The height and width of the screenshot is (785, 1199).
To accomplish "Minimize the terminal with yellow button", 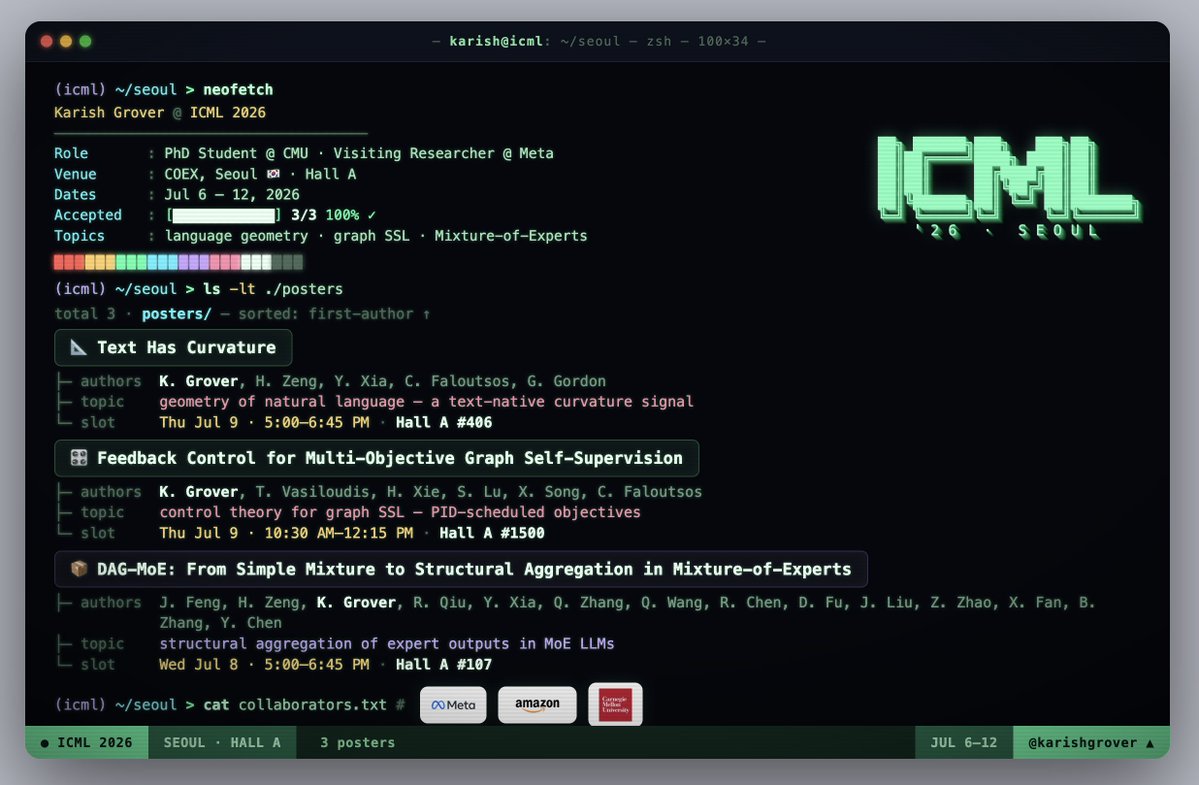I will click(x=66, y=41).
